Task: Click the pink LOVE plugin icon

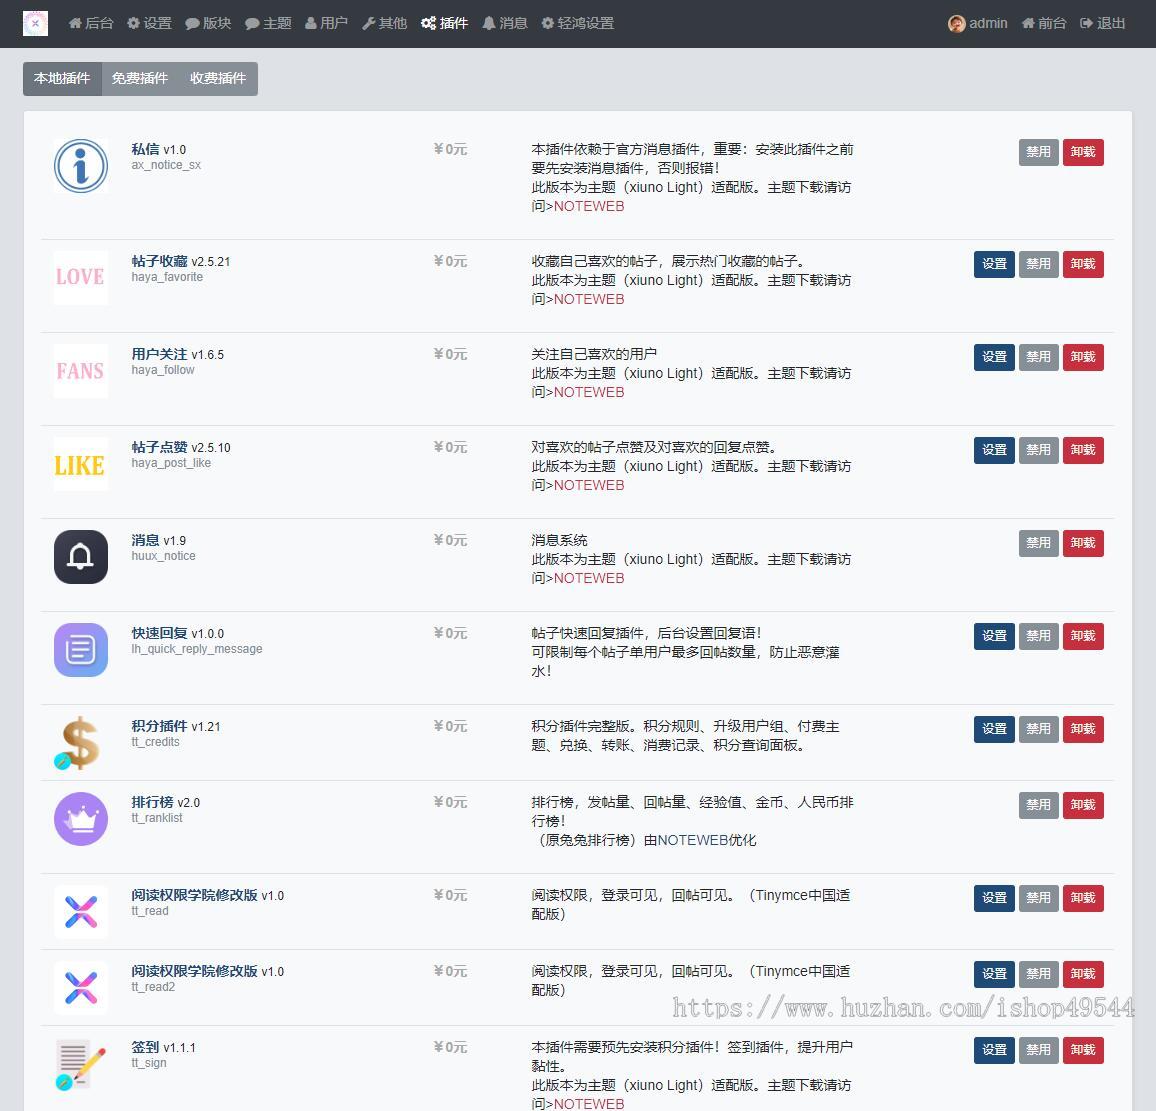Action: tap(80, 277)
